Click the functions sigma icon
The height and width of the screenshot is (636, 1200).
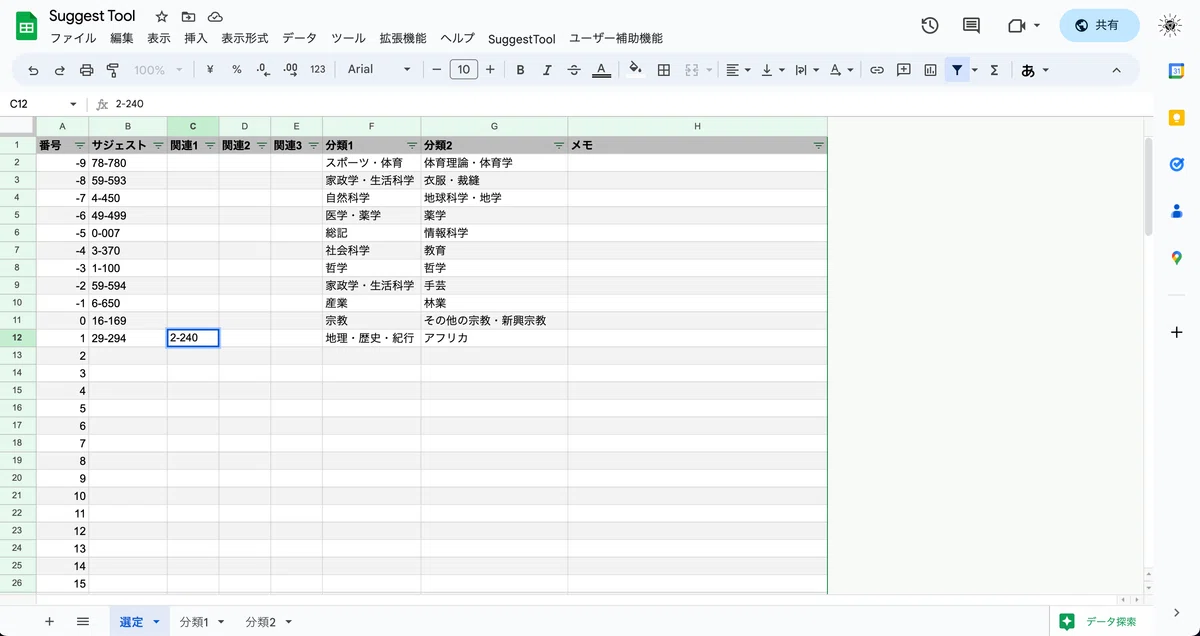[994, 70]
